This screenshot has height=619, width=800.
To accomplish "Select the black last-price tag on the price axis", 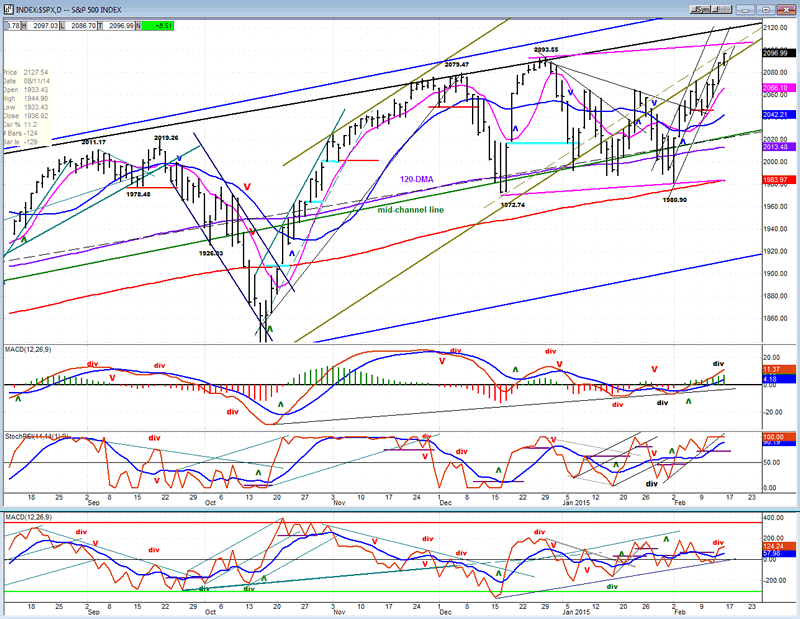I will click(x=779, y=53).
